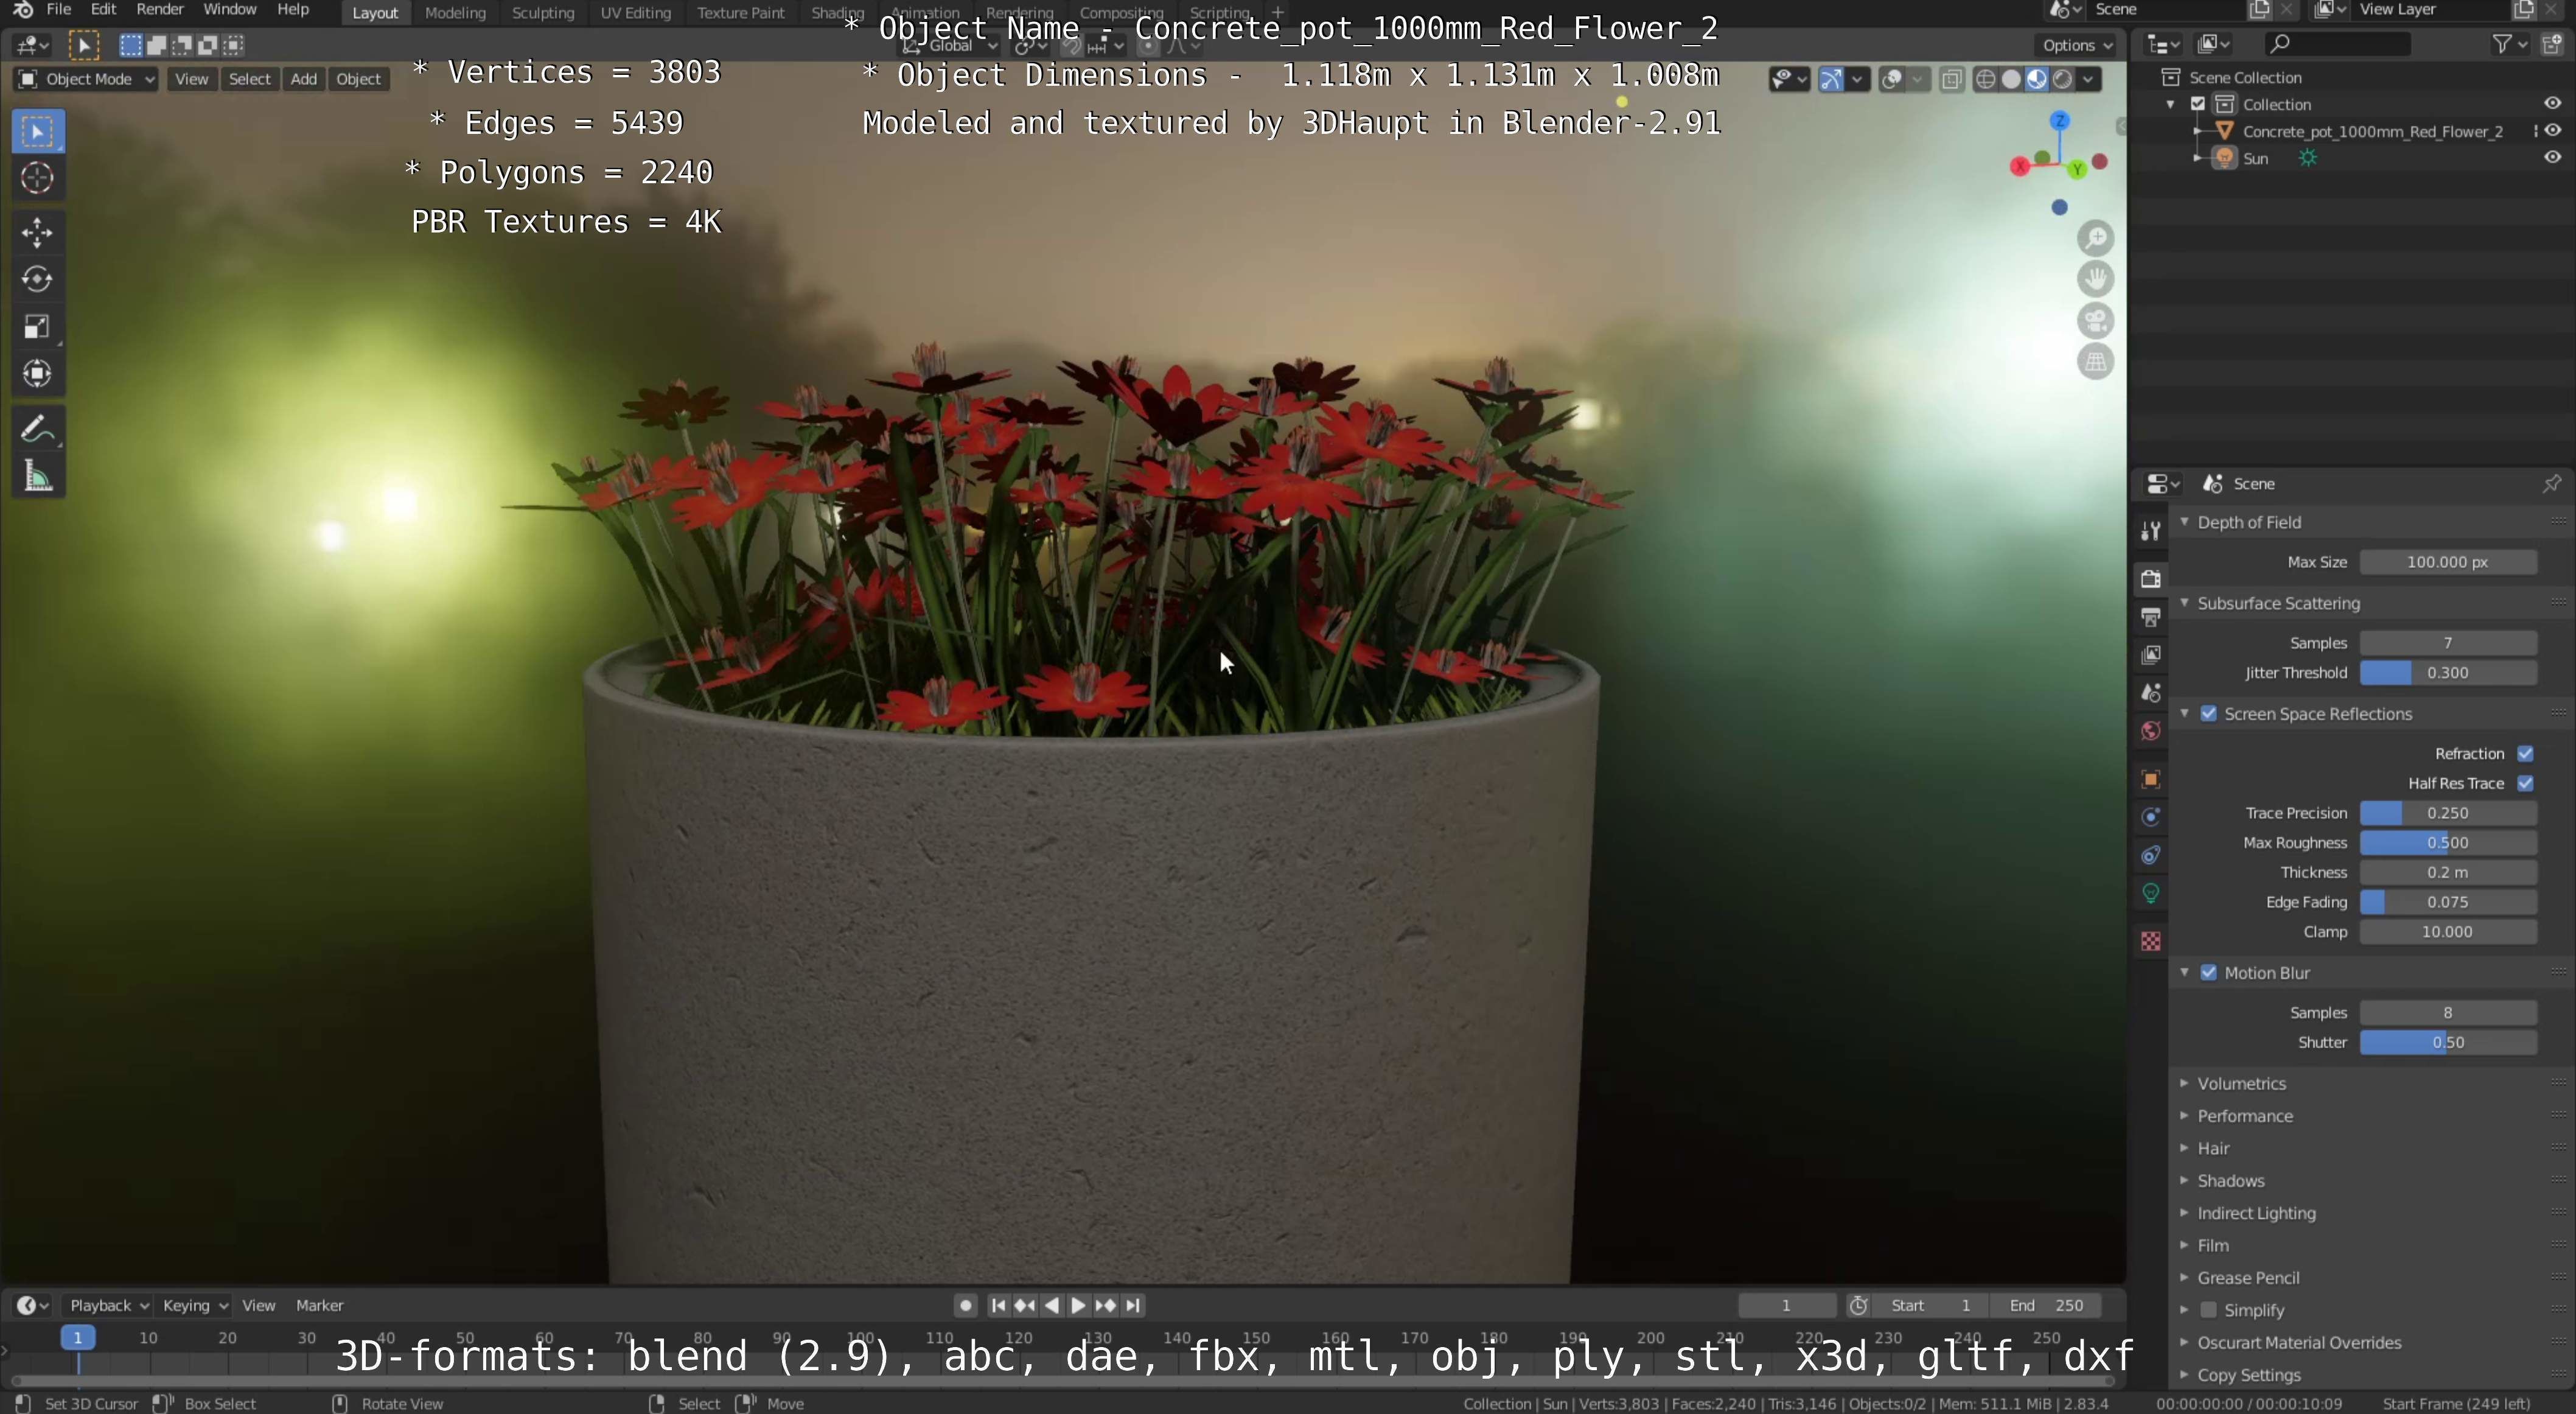The width and height of the screenshot is (2576, 1414).
Task: Toggle viewport overlays display
Action: [x=1891, y=80]
